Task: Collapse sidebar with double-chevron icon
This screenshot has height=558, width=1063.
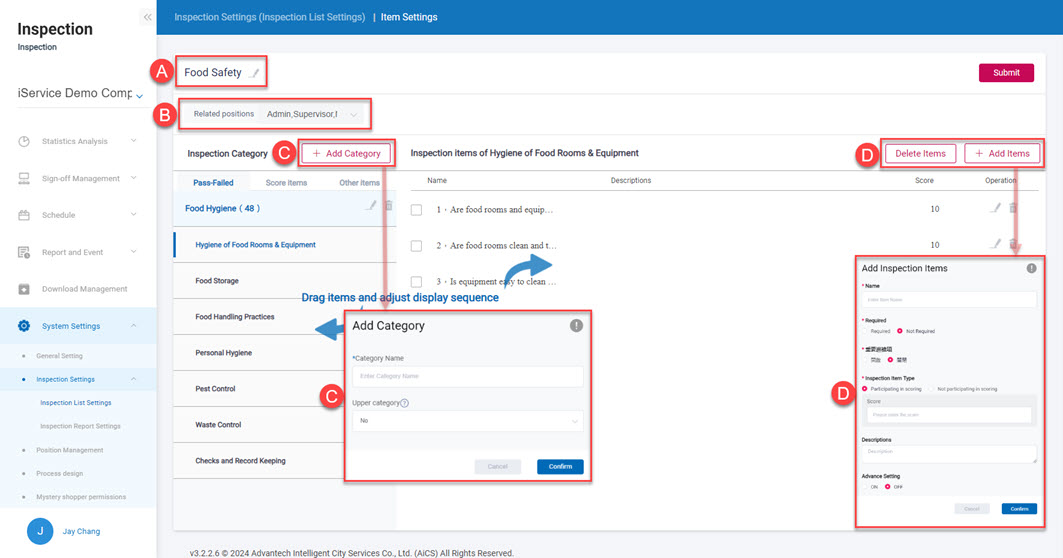Action: coord(147,17)
